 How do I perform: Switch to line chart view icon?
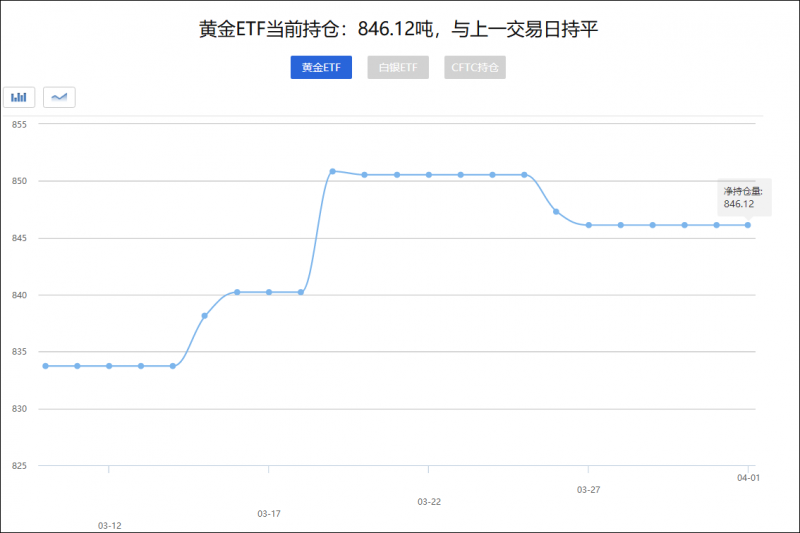coord(59,97)
